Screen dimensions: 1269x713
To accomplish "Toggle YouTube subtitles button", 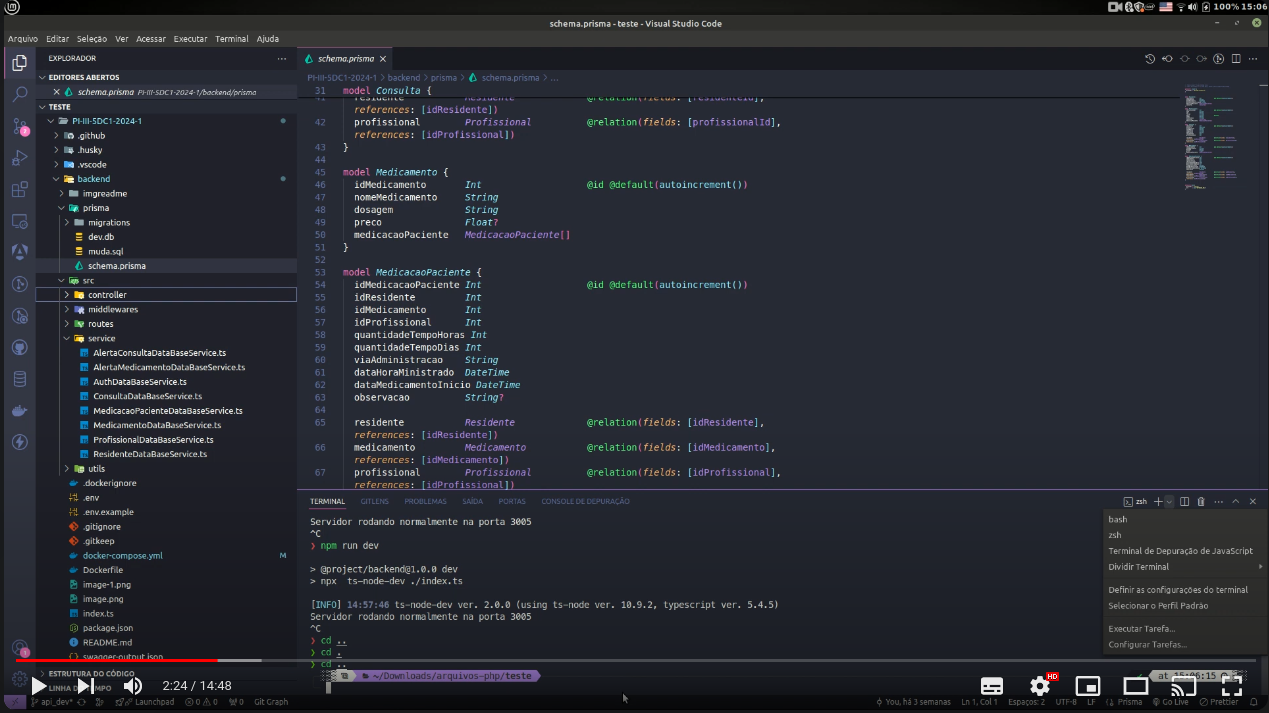I will pyautogui.click(x=992, y=686).
